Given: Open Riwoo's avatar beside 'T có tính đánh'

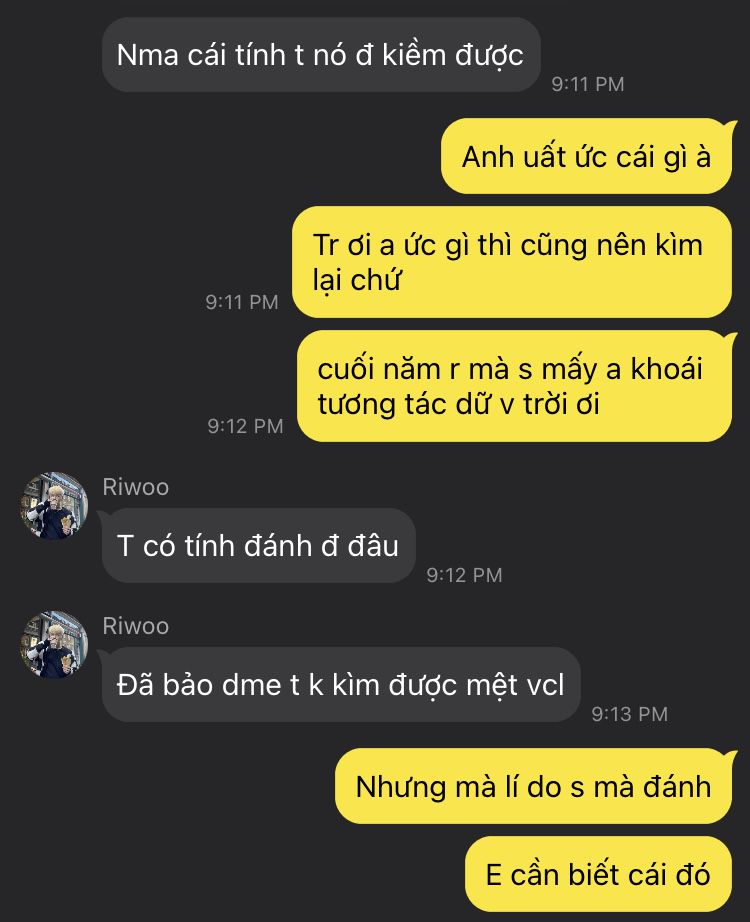Looking at the screenshot, I should [x=54, y=506].
